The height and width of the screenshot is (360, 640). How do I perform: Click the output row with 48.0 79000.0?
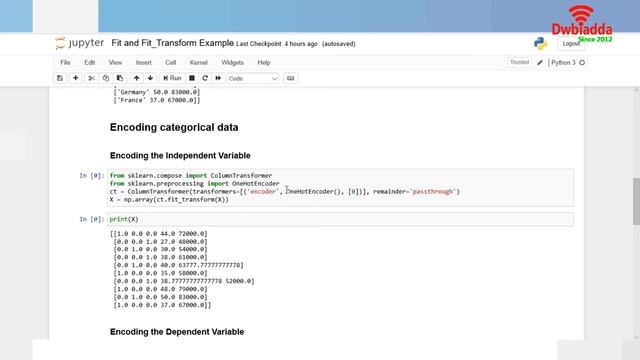pyautogui.click(x=160, y=289)
